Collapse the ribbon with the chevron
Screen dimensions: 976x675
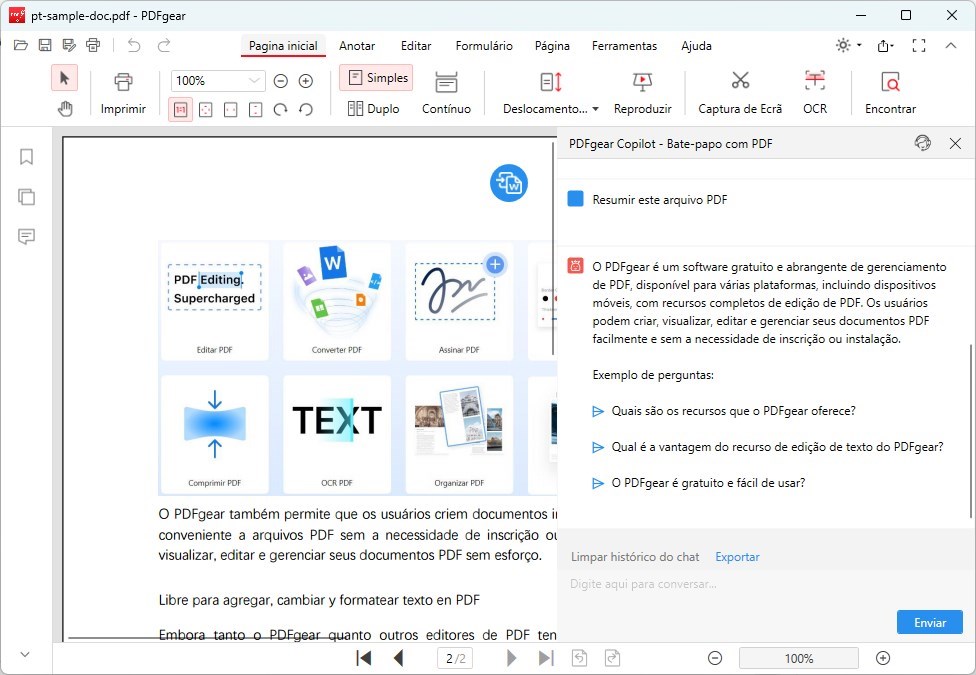950,45
